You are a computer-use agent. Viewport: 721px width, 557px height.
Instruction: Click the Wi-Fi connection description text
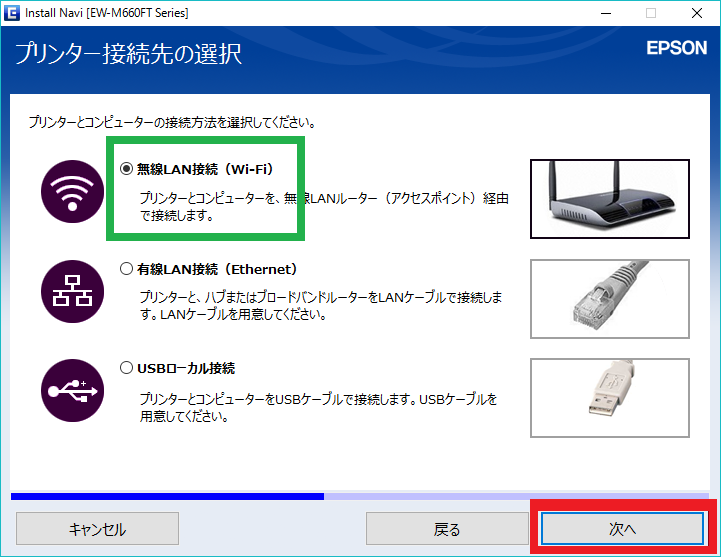(322, 207)
